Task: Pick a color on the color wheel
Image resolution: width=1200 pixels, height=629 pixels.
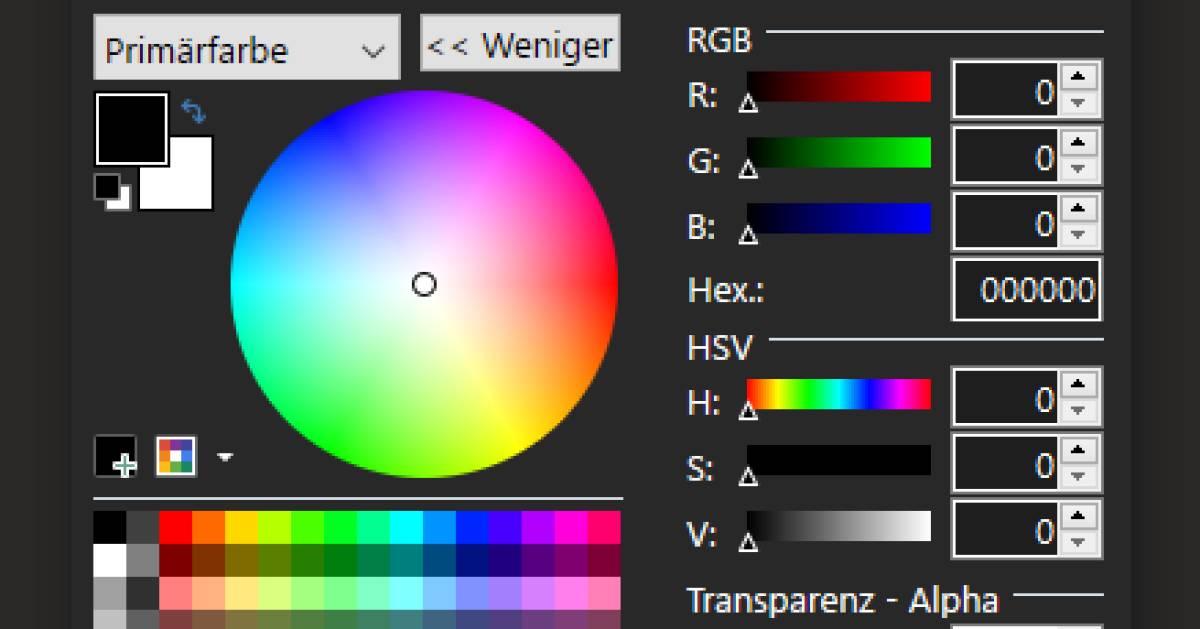Action: click(x=424, y=285)
